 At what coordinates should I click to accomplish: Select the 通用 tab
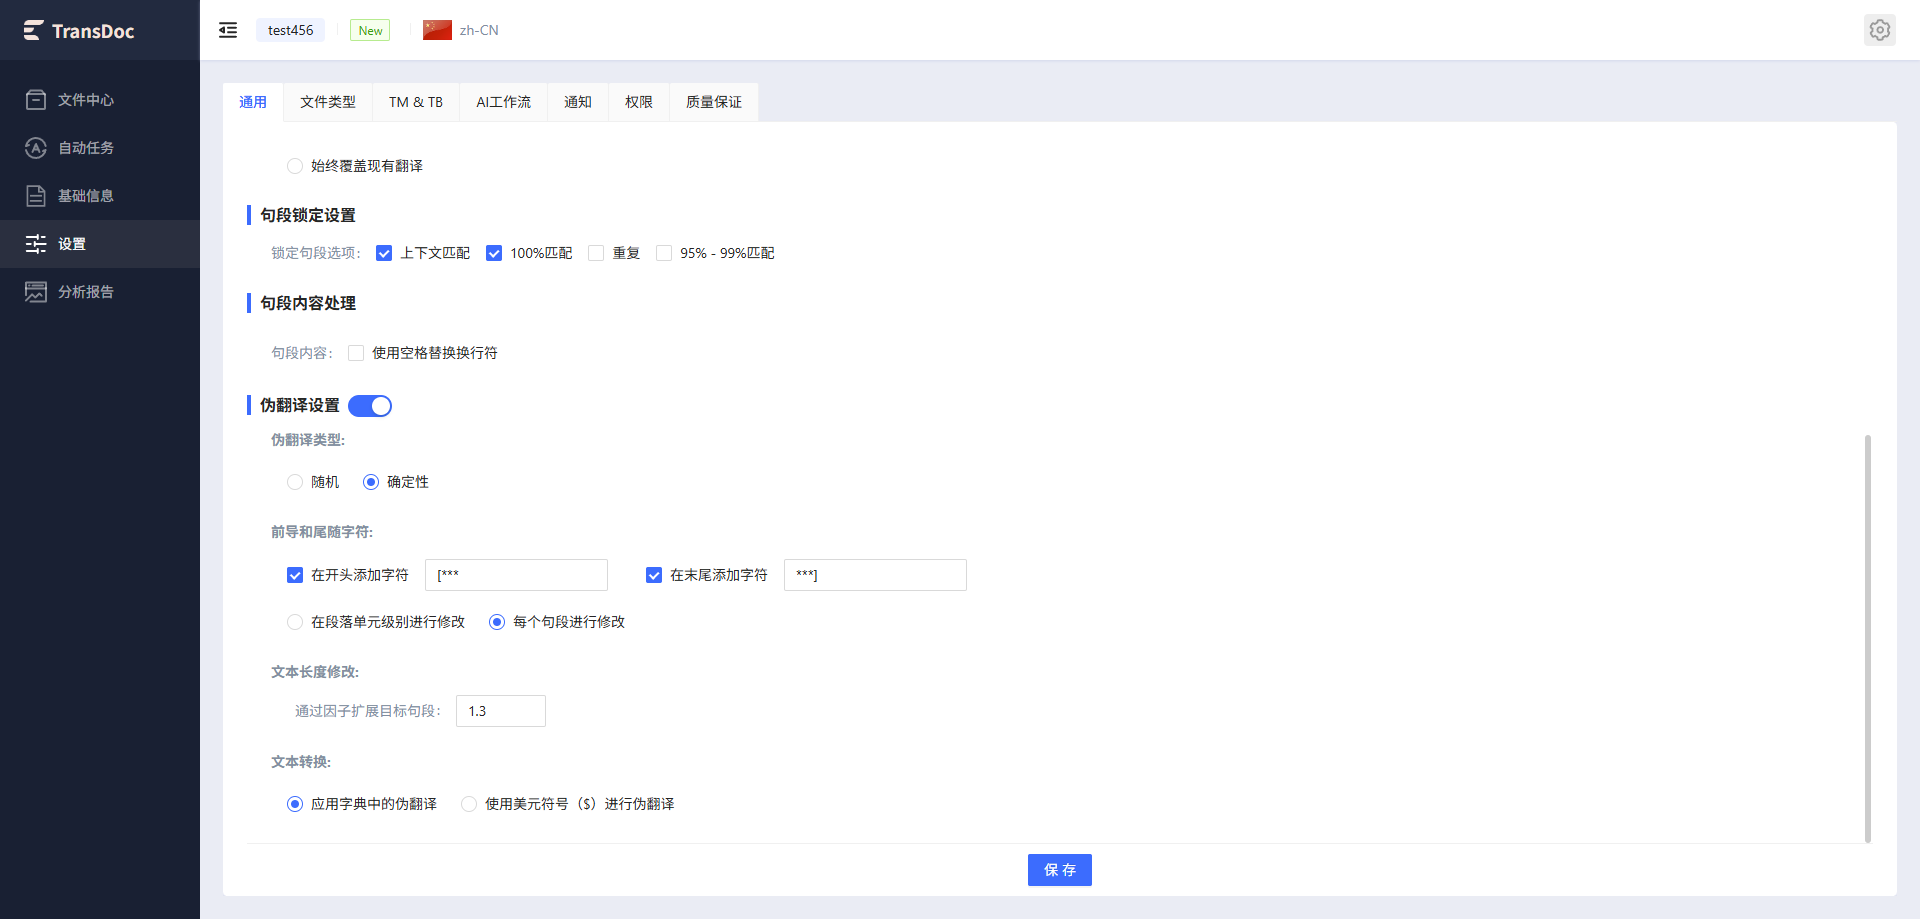pos(253,102)
